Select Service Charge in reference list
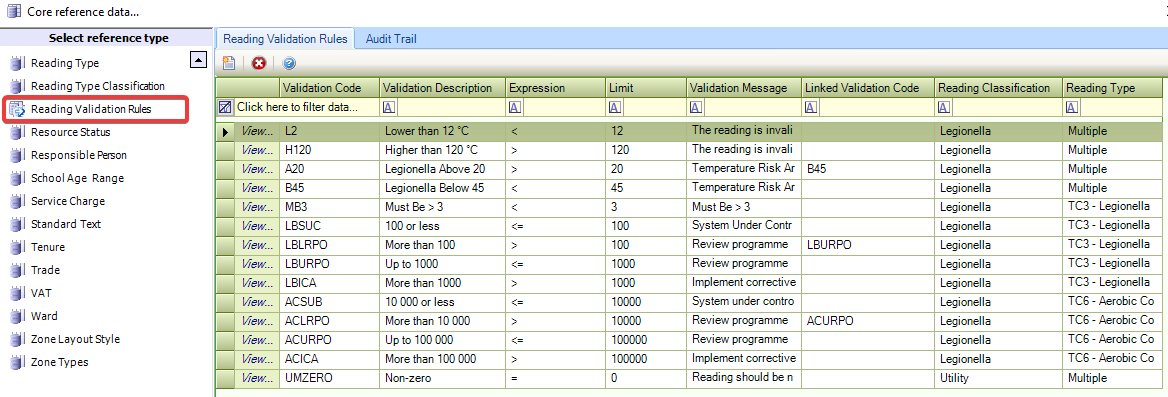The height and width of the screenshot is (397, 1168). click(x=68, y=201)
